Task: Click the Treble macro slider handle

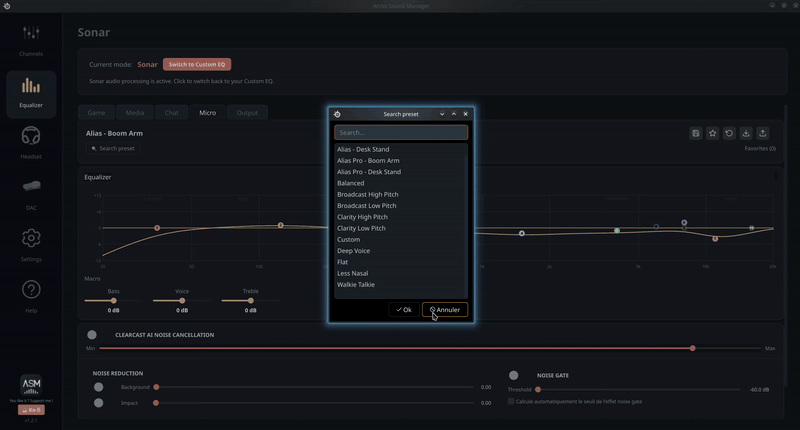Action: [251, 300]
